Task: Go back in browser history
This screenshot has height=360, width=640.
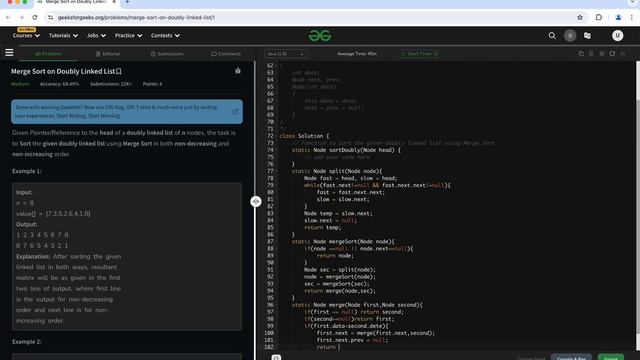Action: point(9,18)
